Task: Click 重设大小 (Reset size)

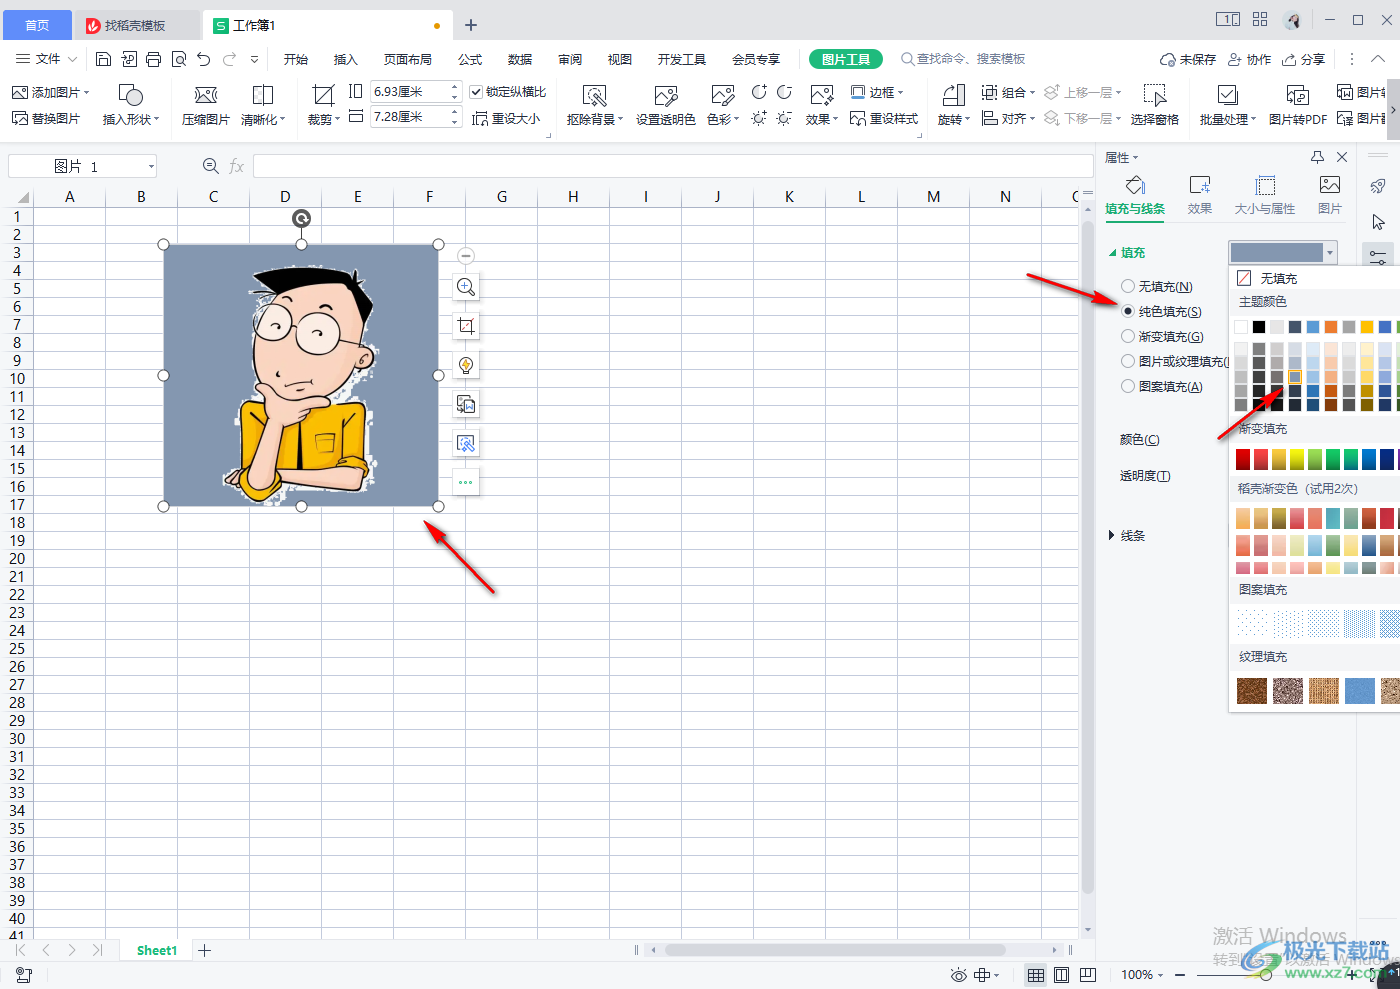Action: pos(506,118)
